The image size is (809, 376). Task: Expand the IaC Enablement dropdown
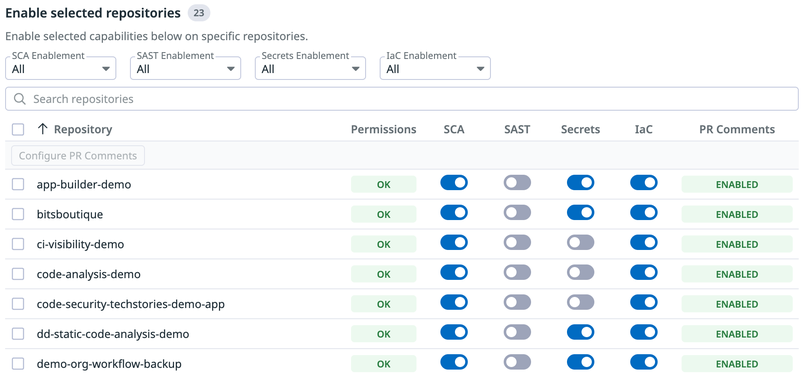(435, 68)
